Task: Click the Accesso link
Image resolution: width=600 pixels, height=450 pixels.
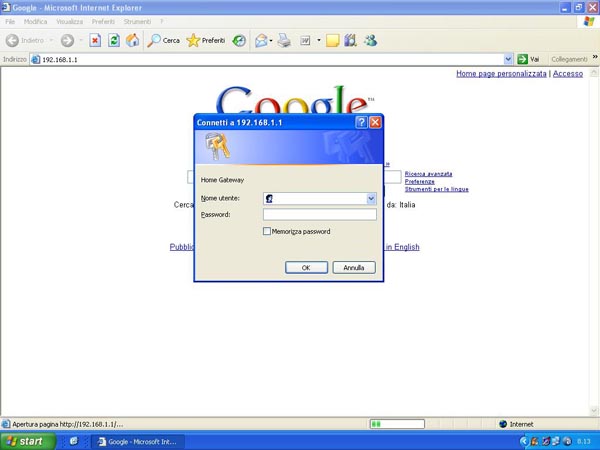Action: point(568,73)
